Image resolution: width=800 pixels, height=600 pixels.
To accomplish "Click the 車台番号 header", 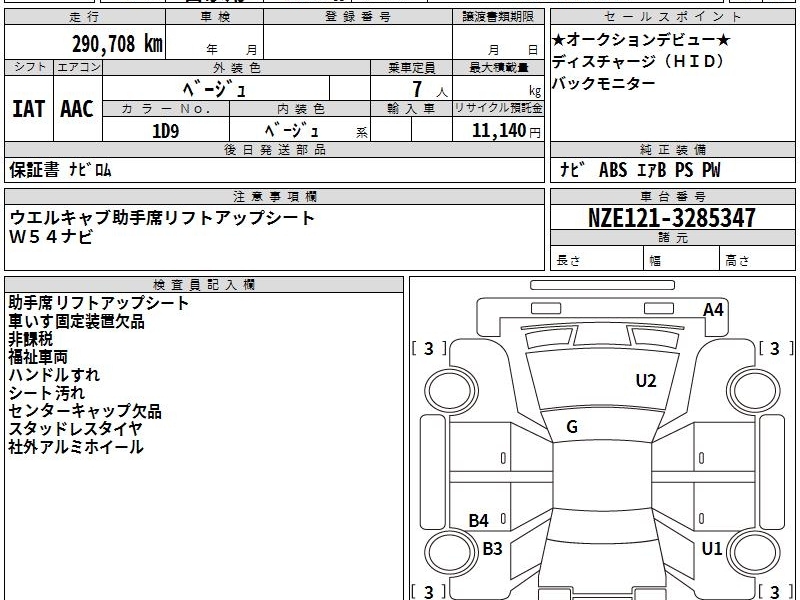I will point(672,196).
